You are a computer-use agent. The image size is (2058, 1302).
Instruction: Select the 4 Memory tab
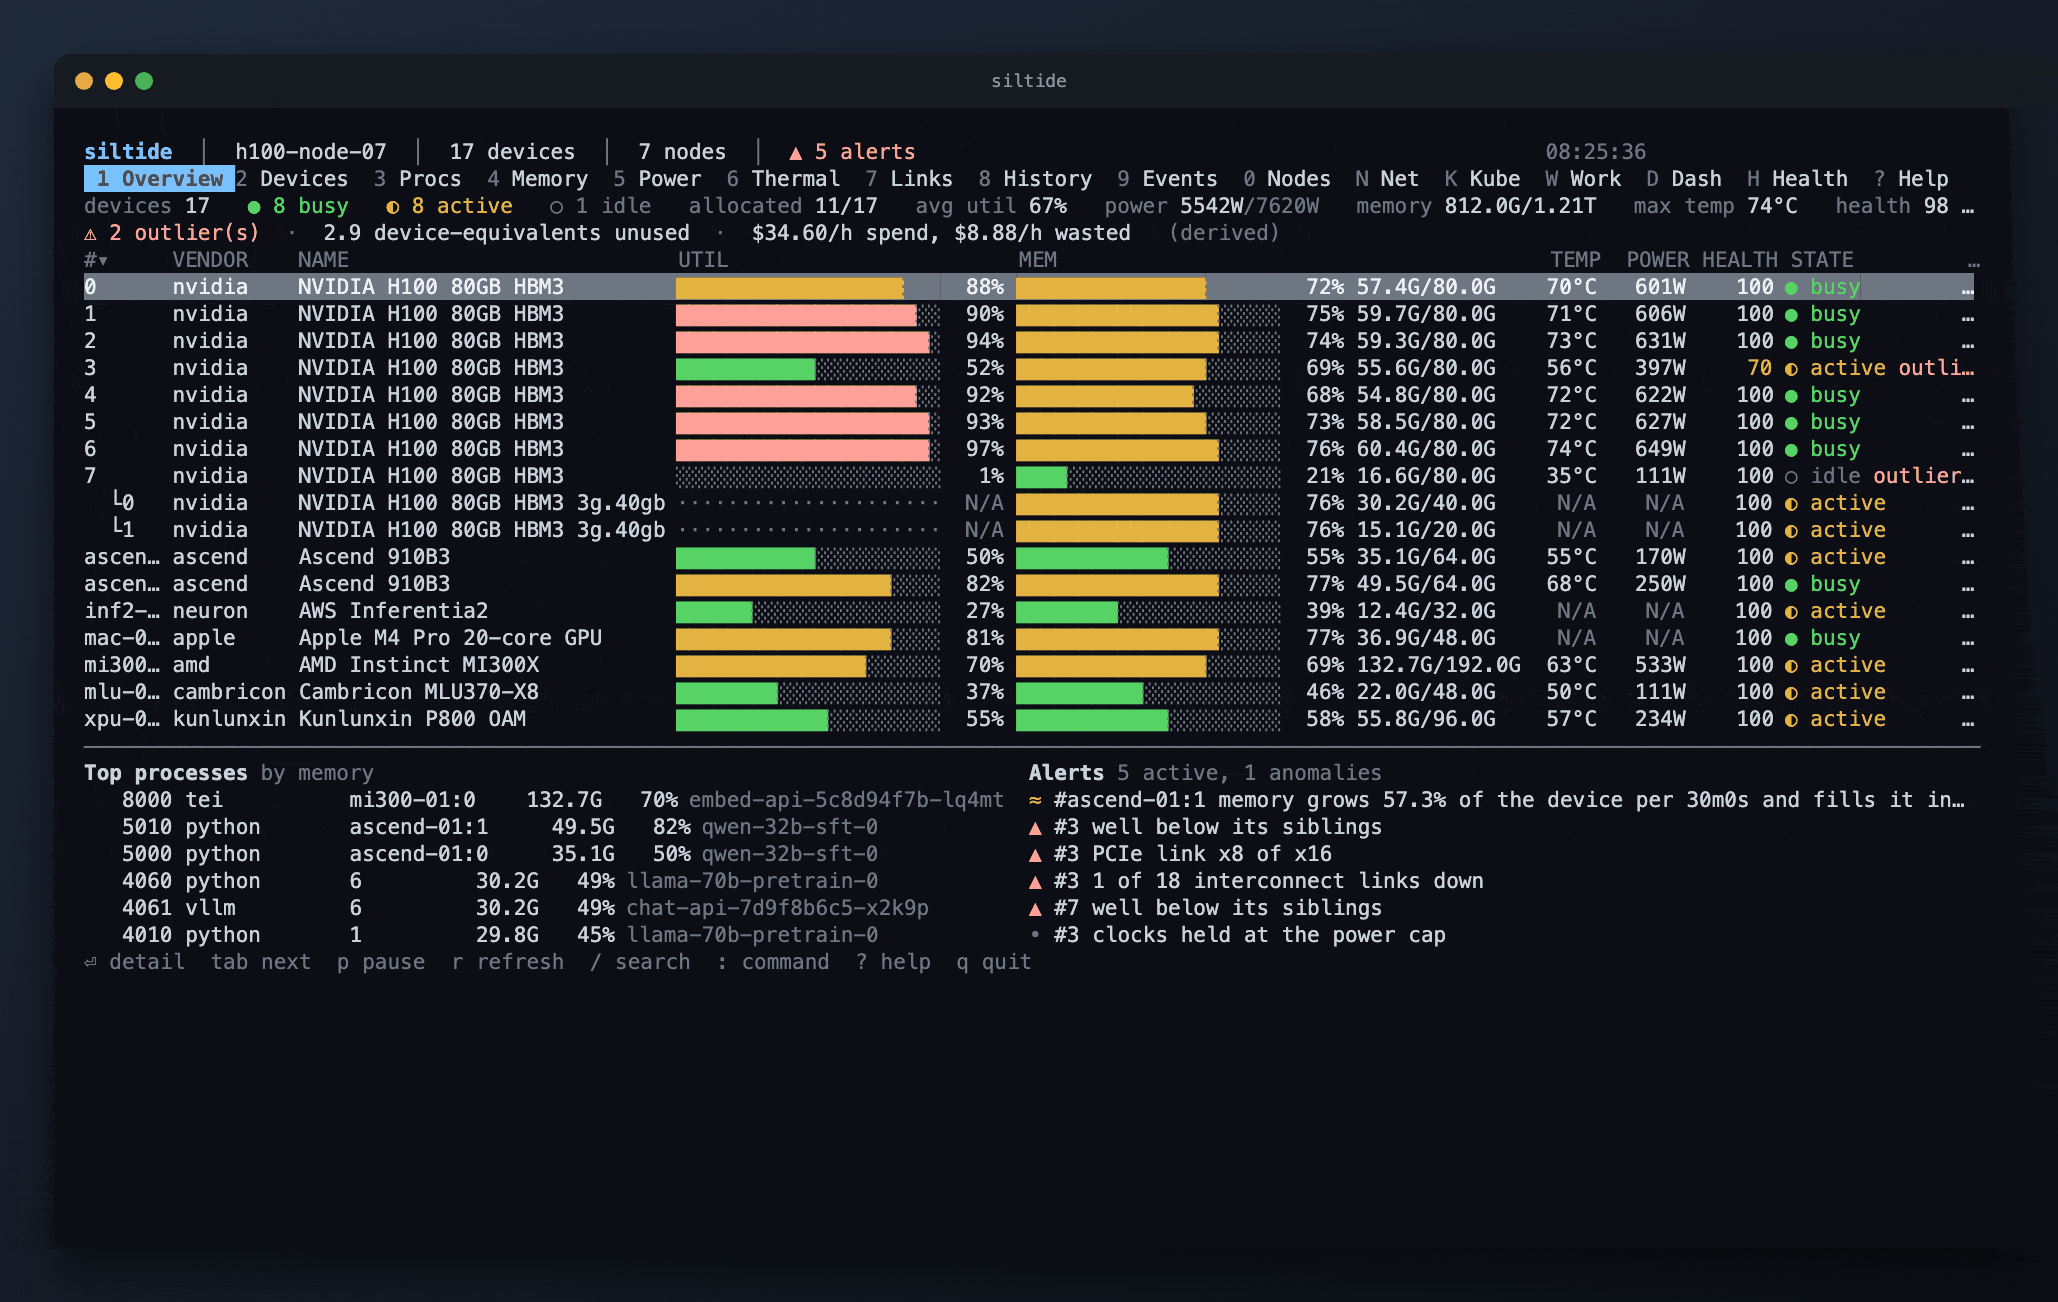pos(537,179)
